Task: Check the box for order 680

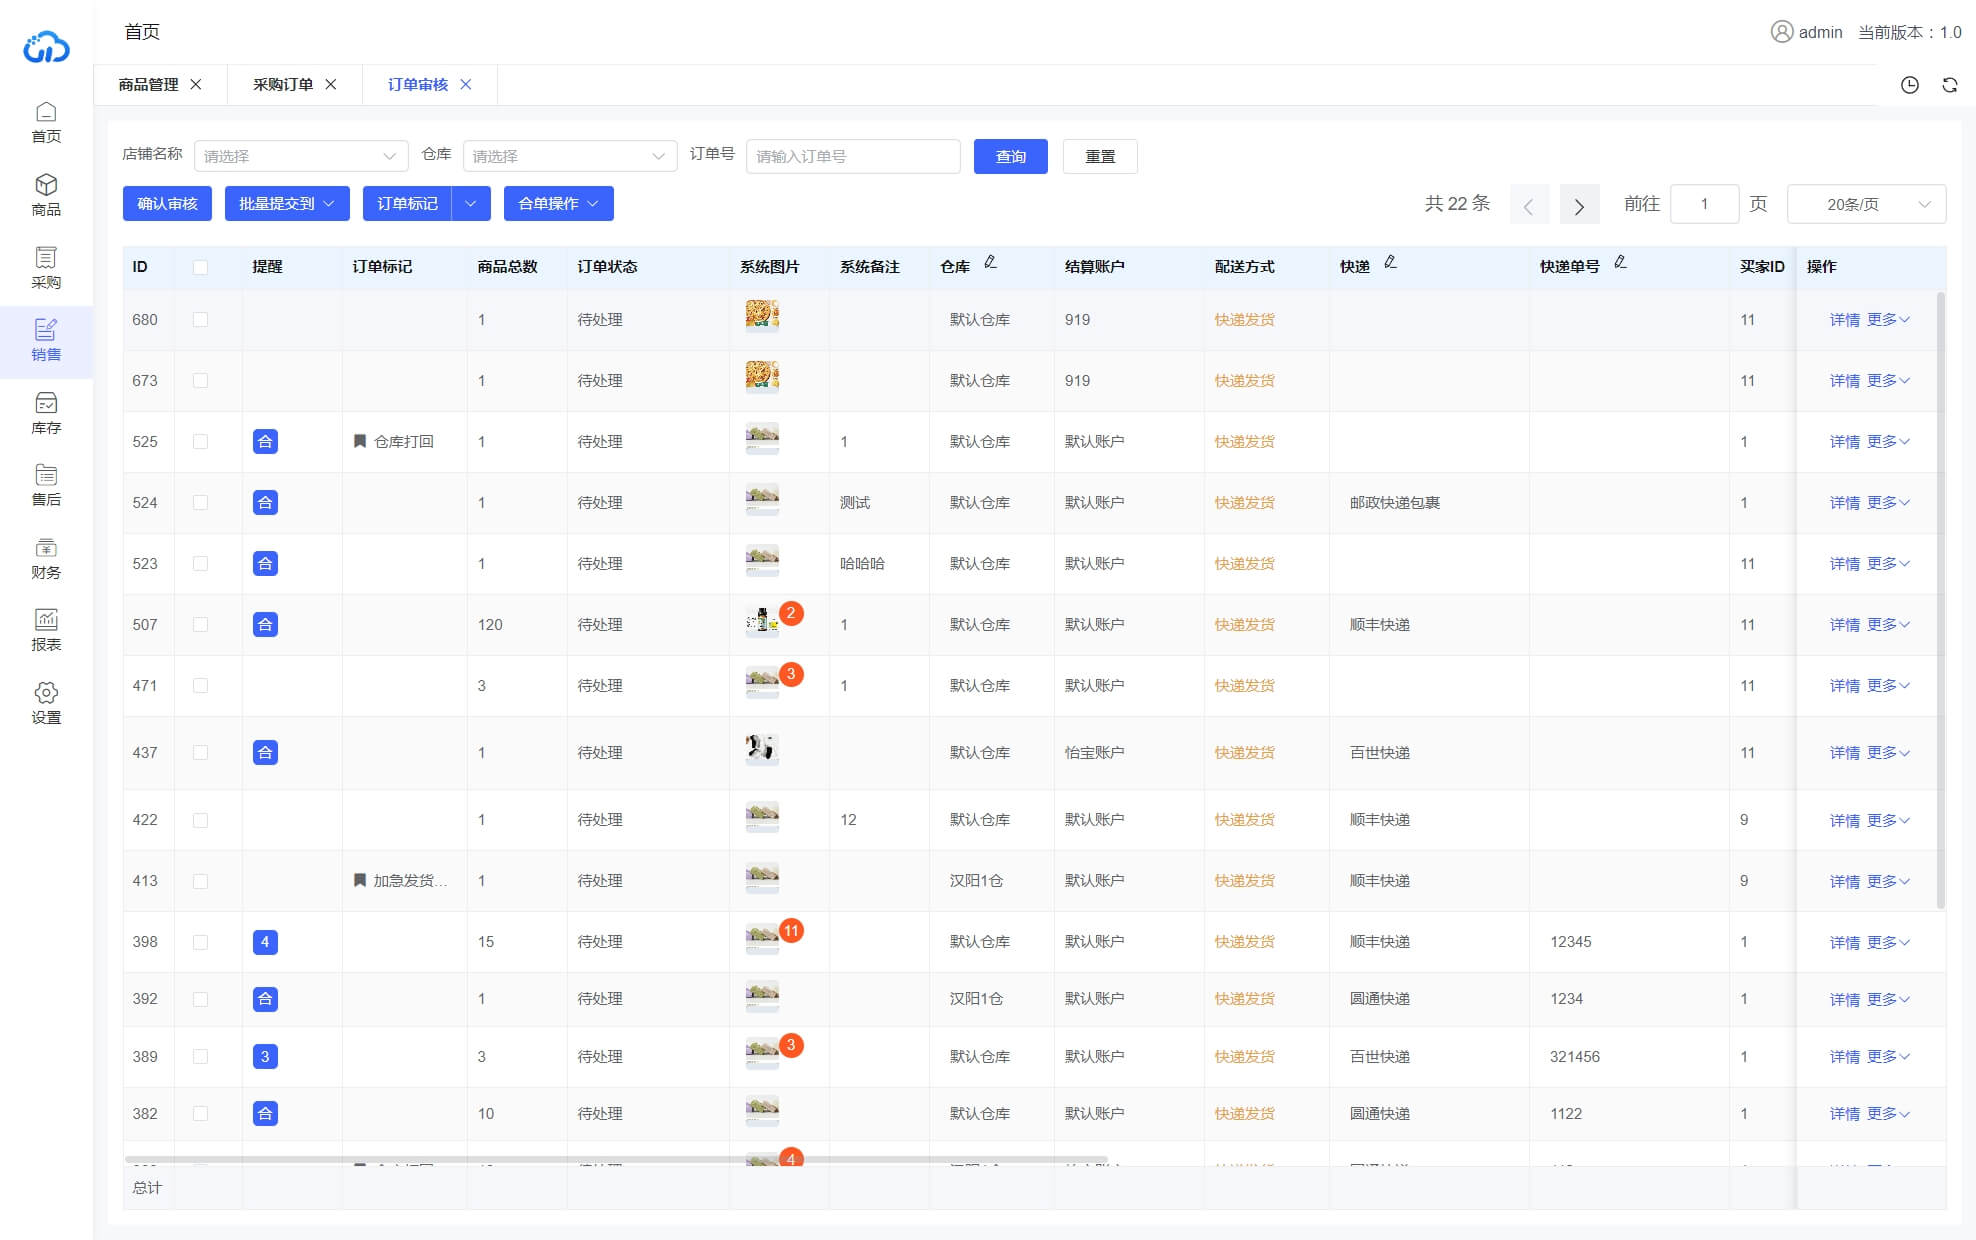Action: (x=200, y=320)
